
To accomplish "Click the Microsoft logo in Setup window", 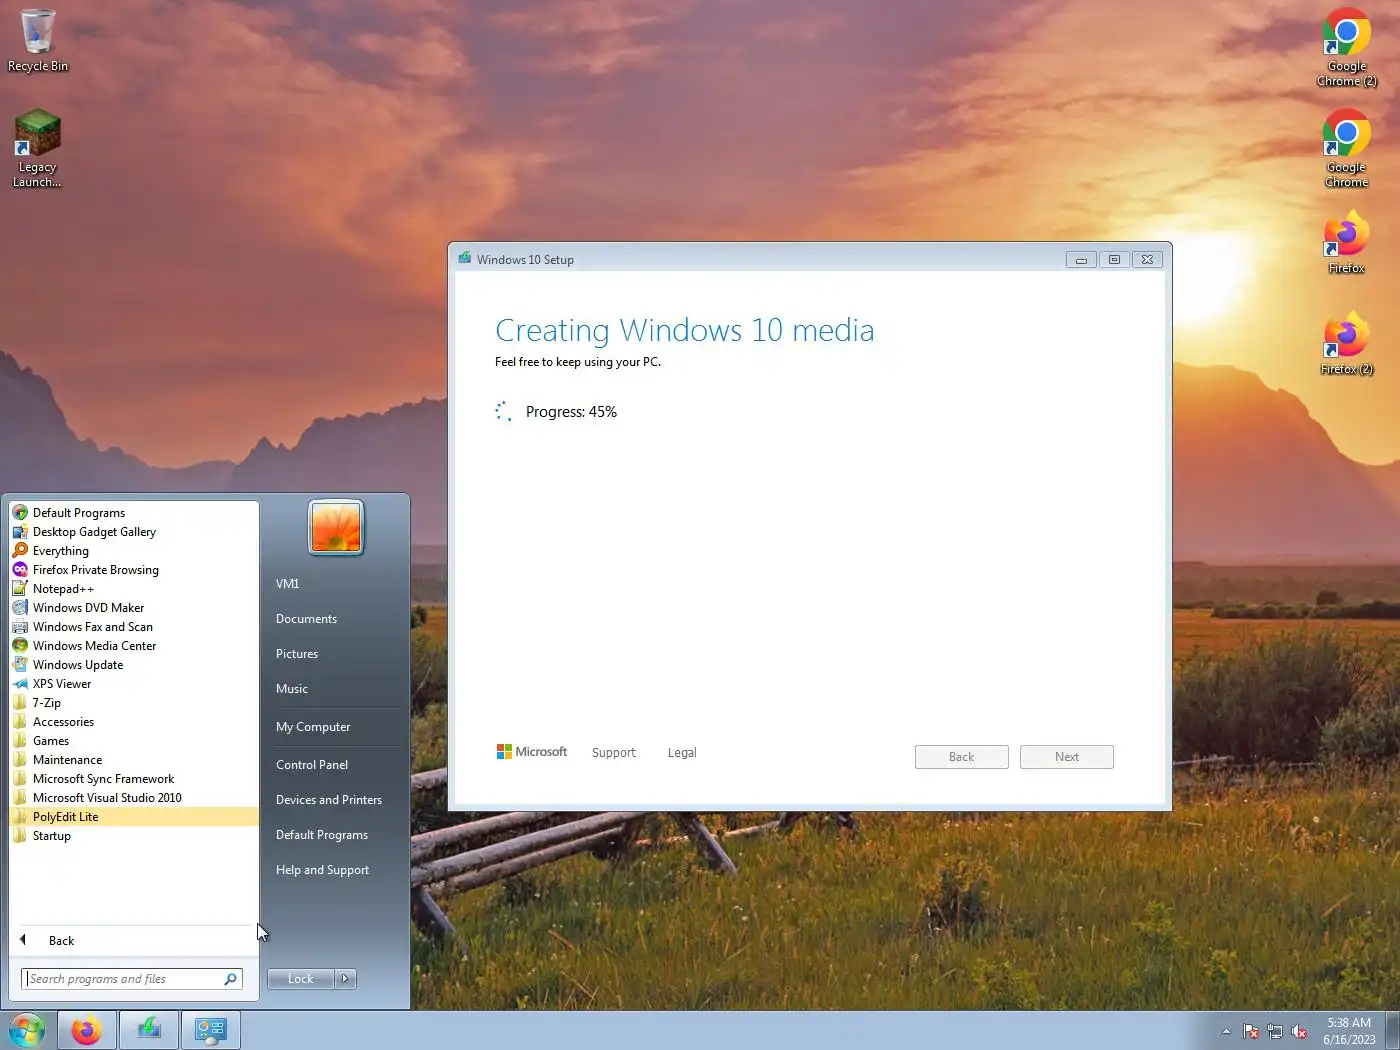I will [532, 752].
